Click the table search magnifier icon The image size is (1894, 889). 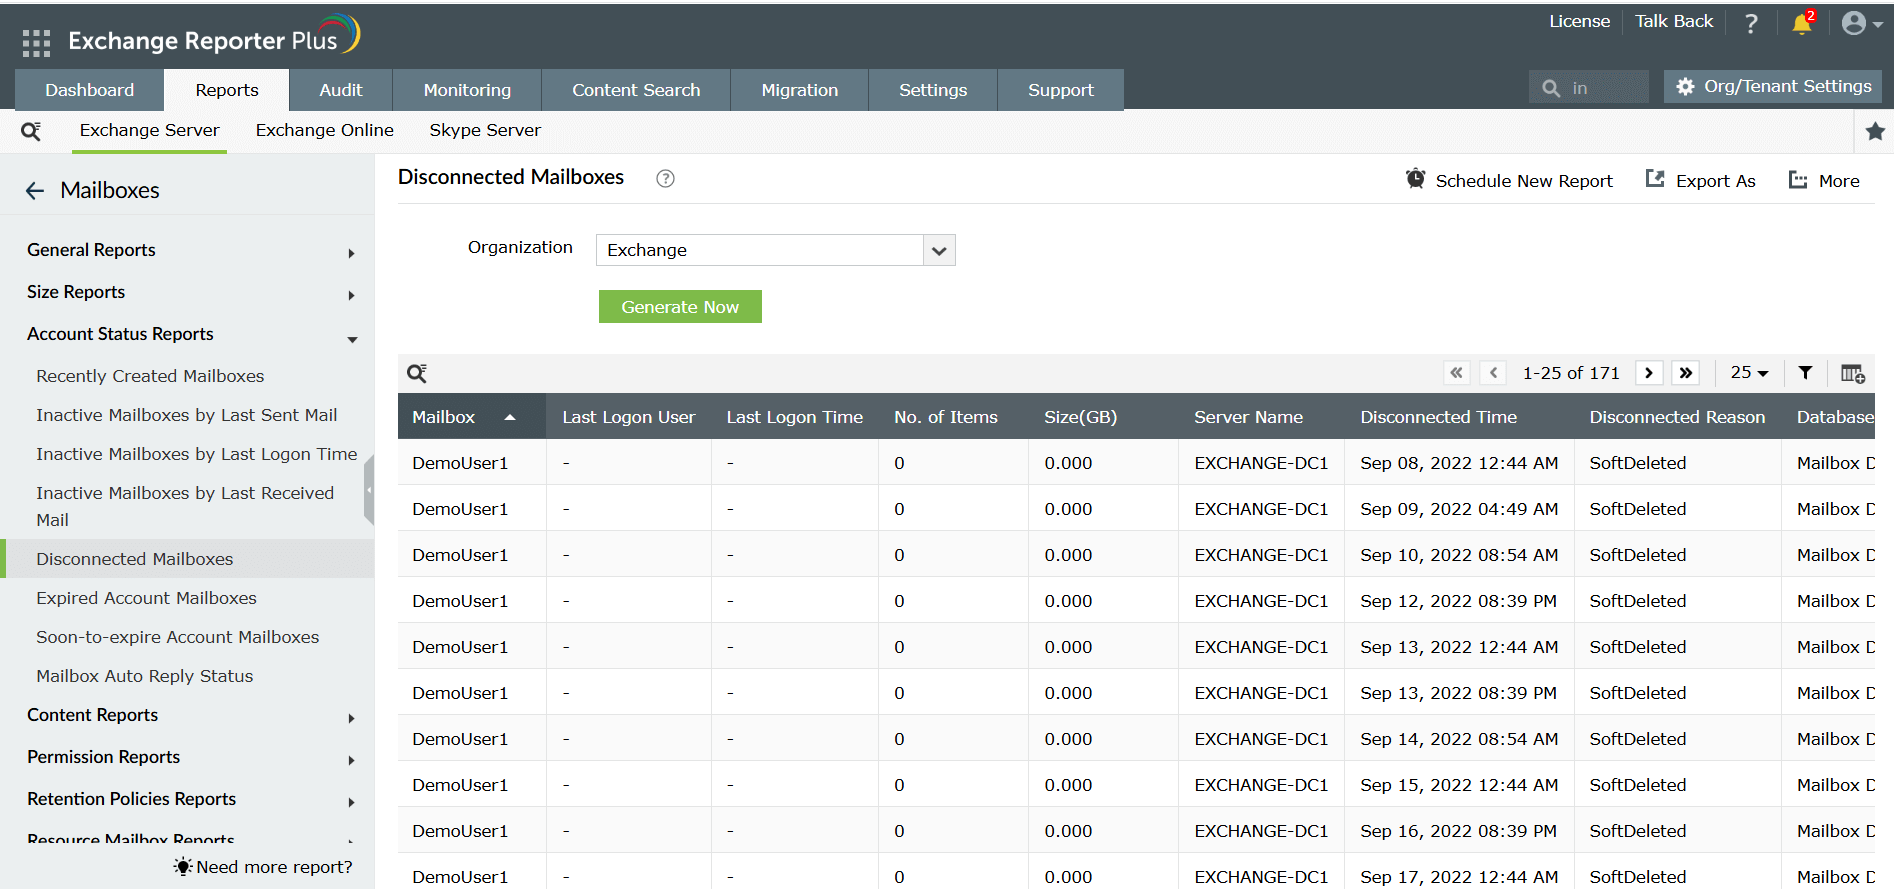coord(417,373)
